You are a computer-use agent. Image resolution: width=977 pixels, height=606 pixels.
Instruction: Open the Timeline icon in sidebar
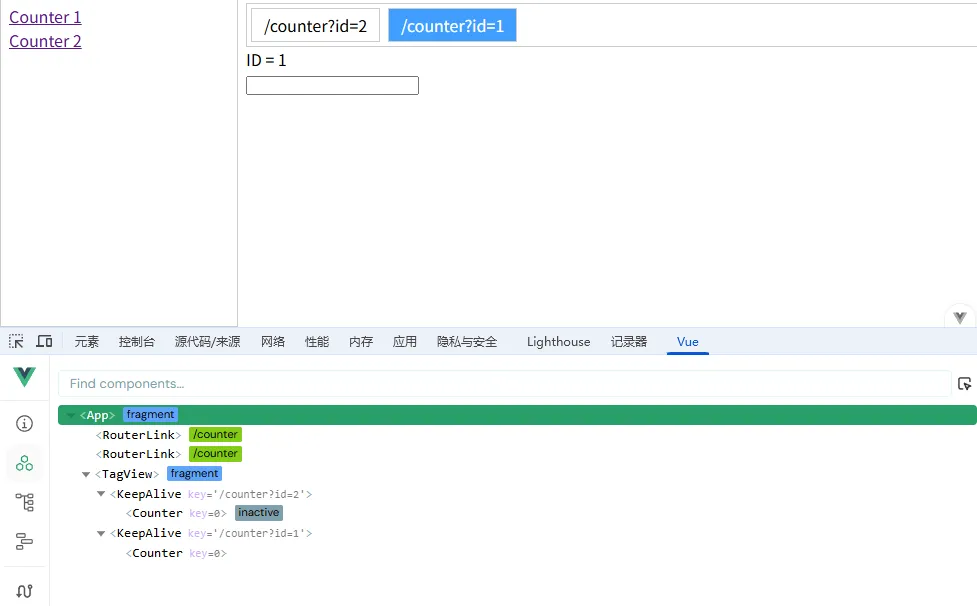point(24,541)
